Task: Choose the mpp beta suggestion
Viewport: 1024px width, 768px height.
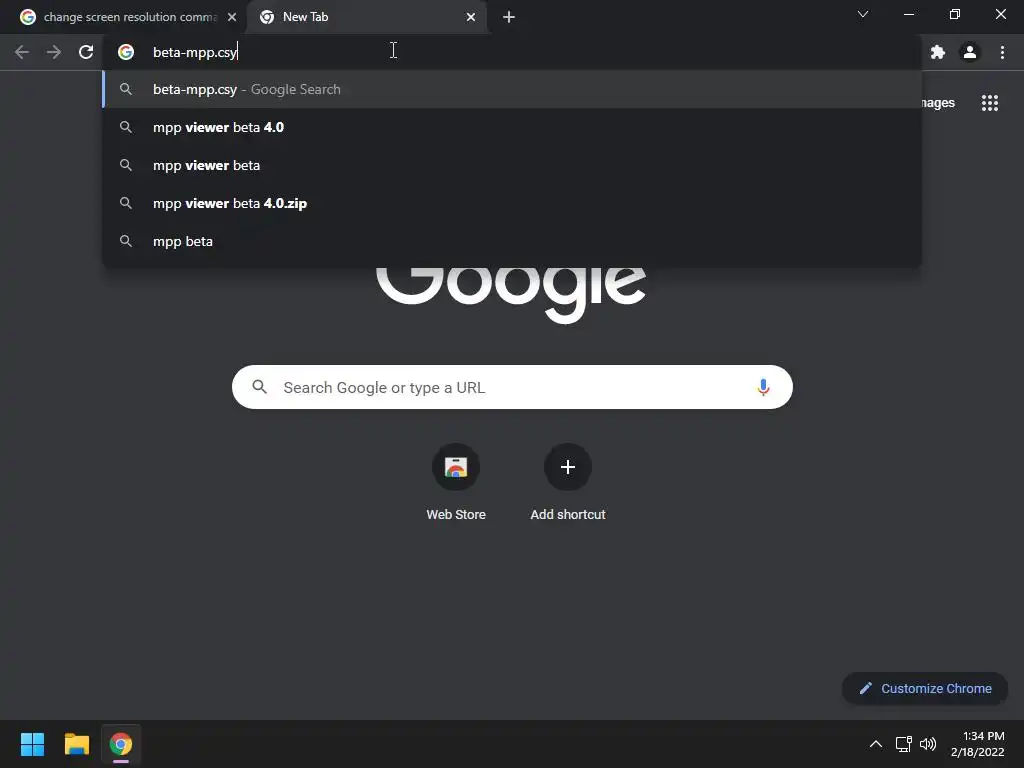Action: [512, 241]
